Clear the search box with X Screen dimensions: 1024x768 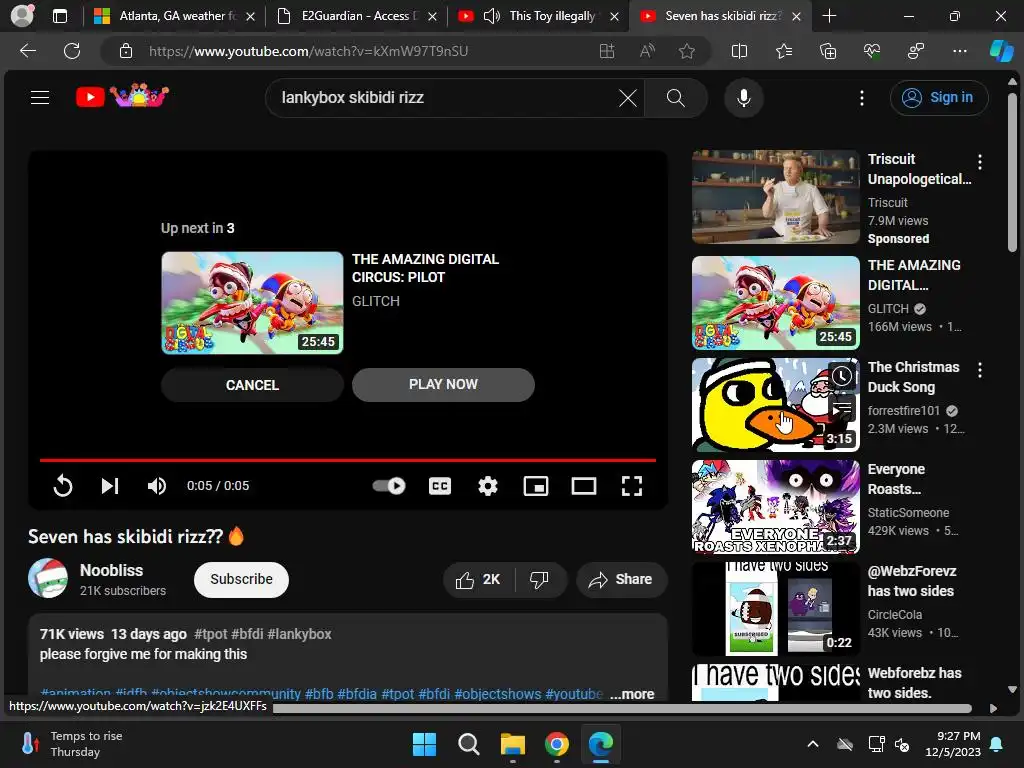tap(628, 98)
